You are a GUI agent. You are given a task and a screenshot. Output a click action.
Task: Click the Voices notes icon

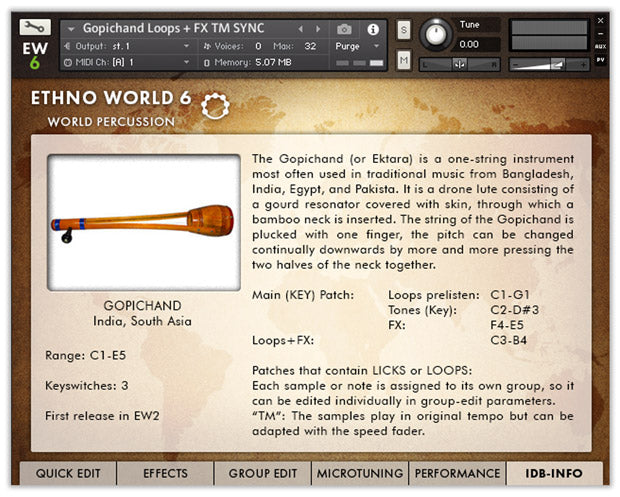click(x=207, y=46)
